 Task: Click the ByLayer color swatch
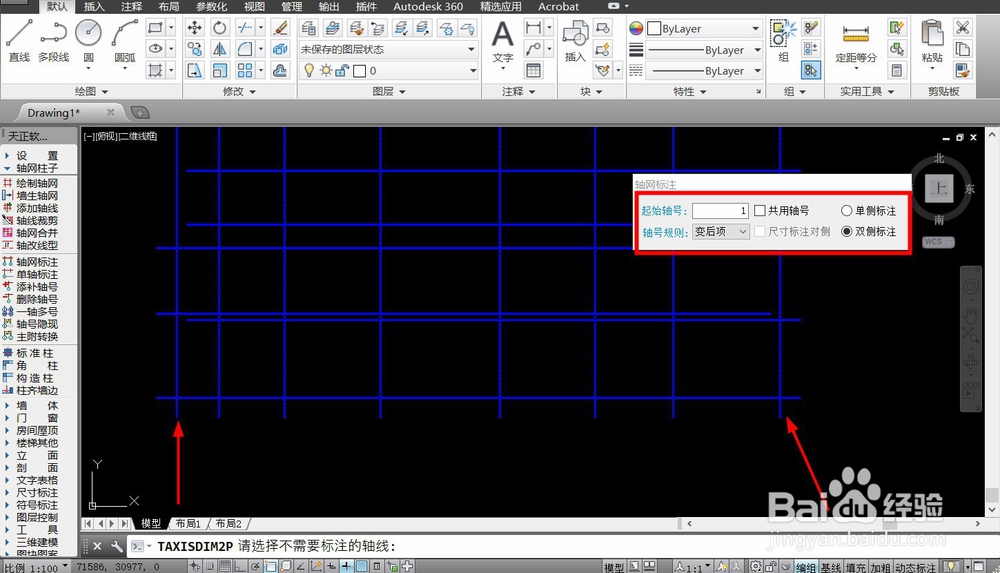tap(654, 29)
